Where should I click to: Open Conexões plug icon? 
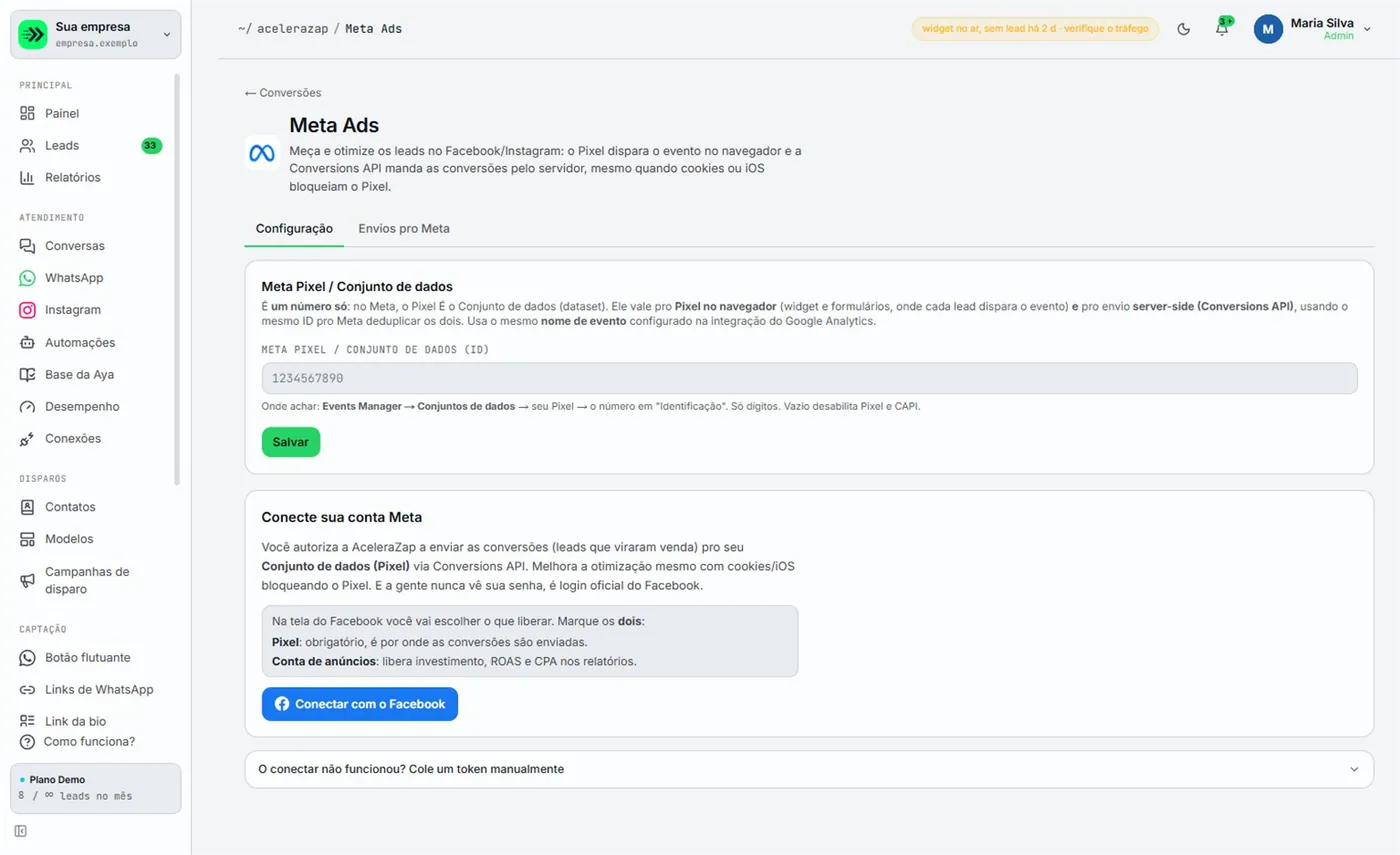coord(27,439)
